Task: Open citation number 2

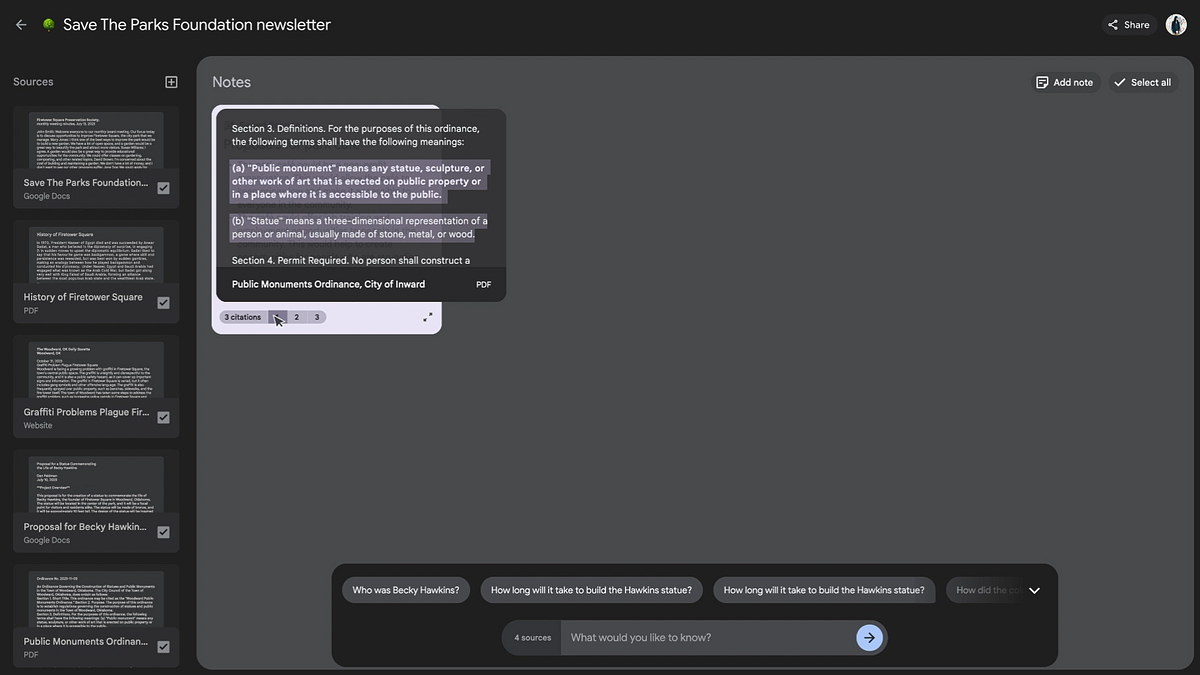Action: [296, 317]
